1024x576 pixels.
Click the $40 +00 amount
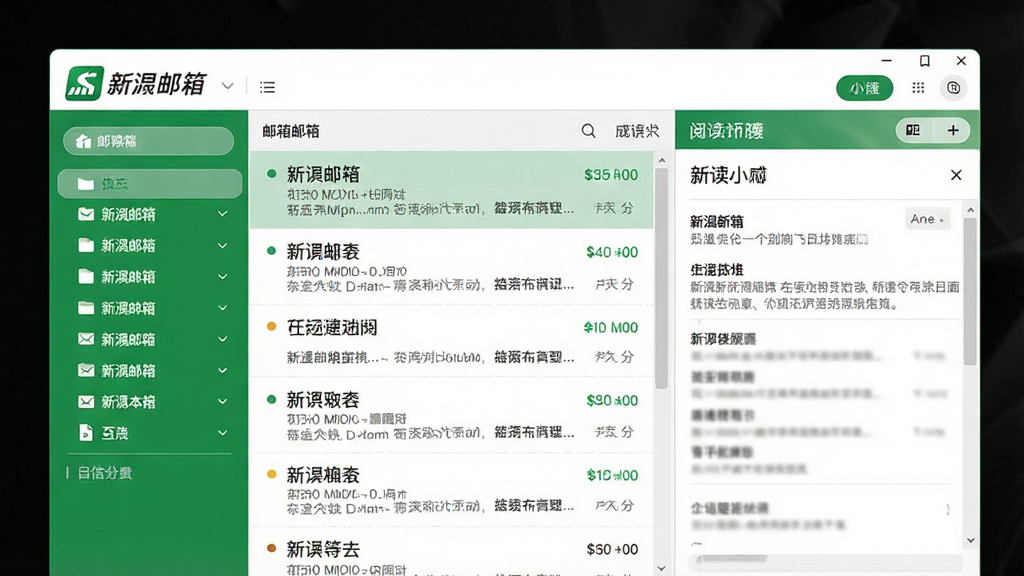[x=612, y=252]
